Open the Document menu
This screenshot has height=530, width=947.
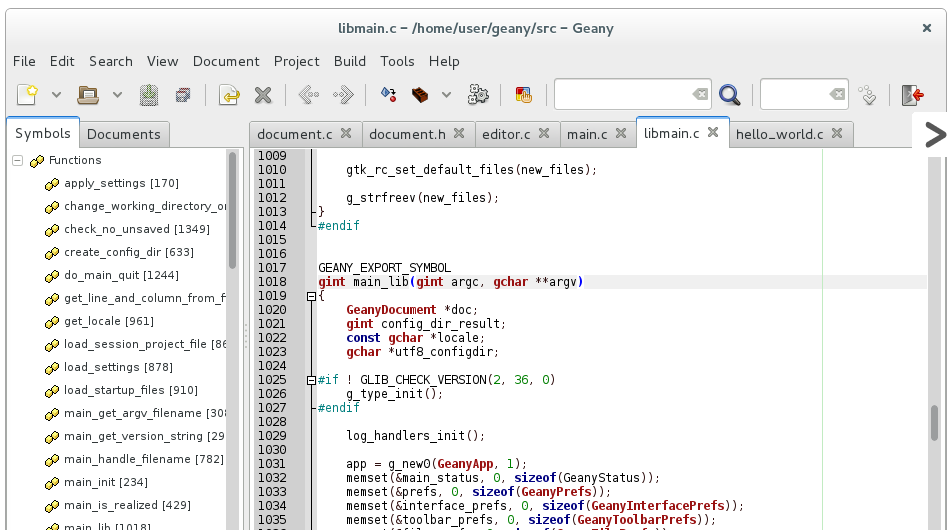click(x=226, y=62)
